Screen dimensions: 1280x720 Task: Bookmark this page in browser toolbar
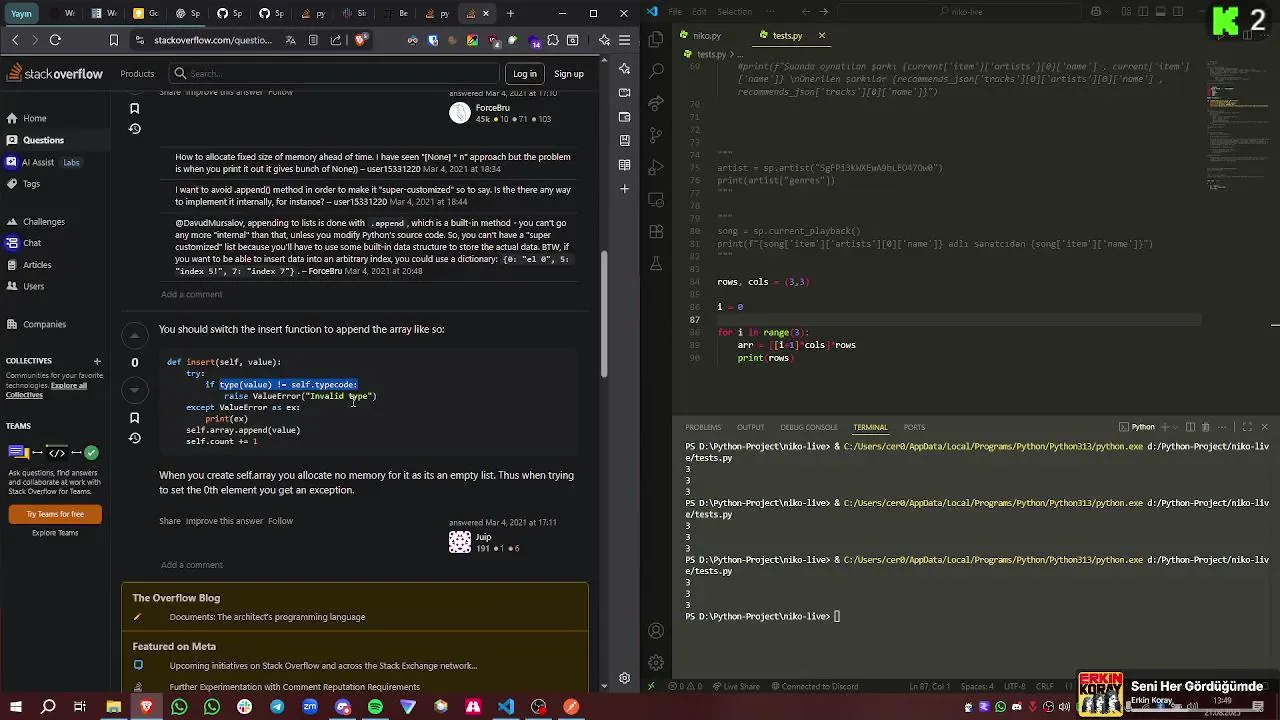[114, 40]
